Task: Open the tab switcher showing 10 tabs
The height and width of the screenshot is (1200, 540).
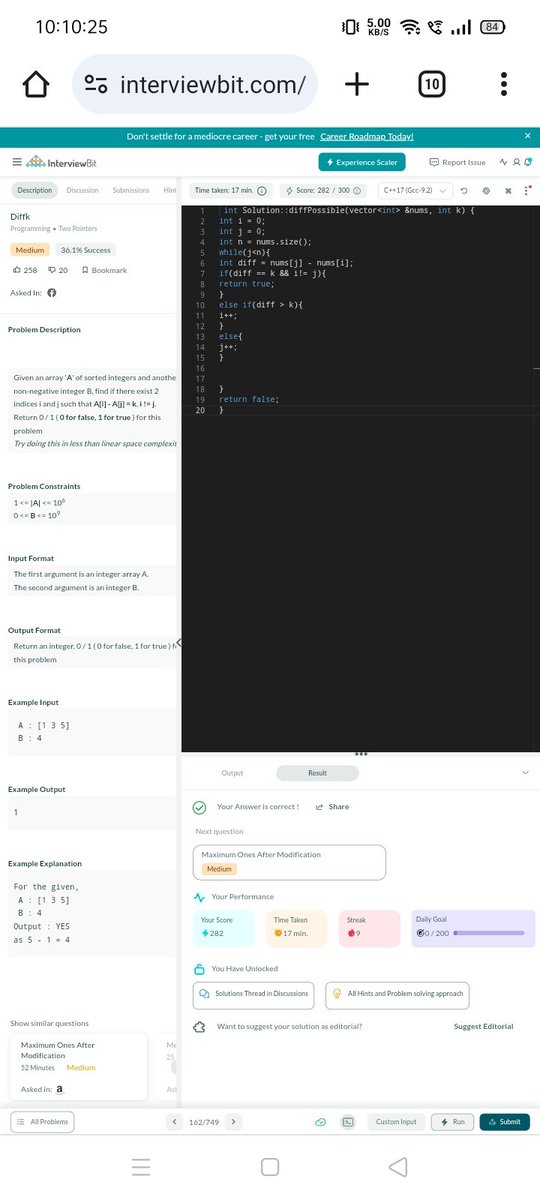Action: [x=430, y=85]
